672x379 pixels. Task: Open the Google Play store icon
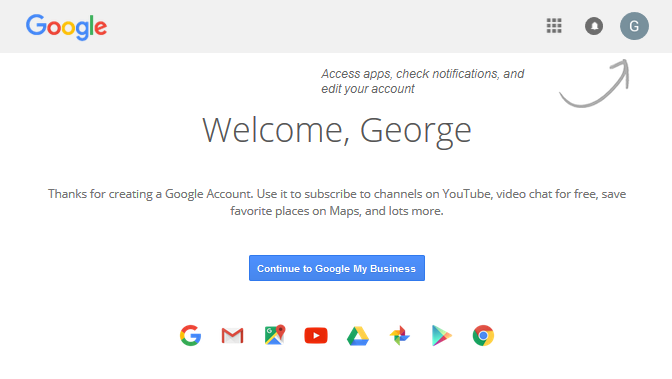441,335
